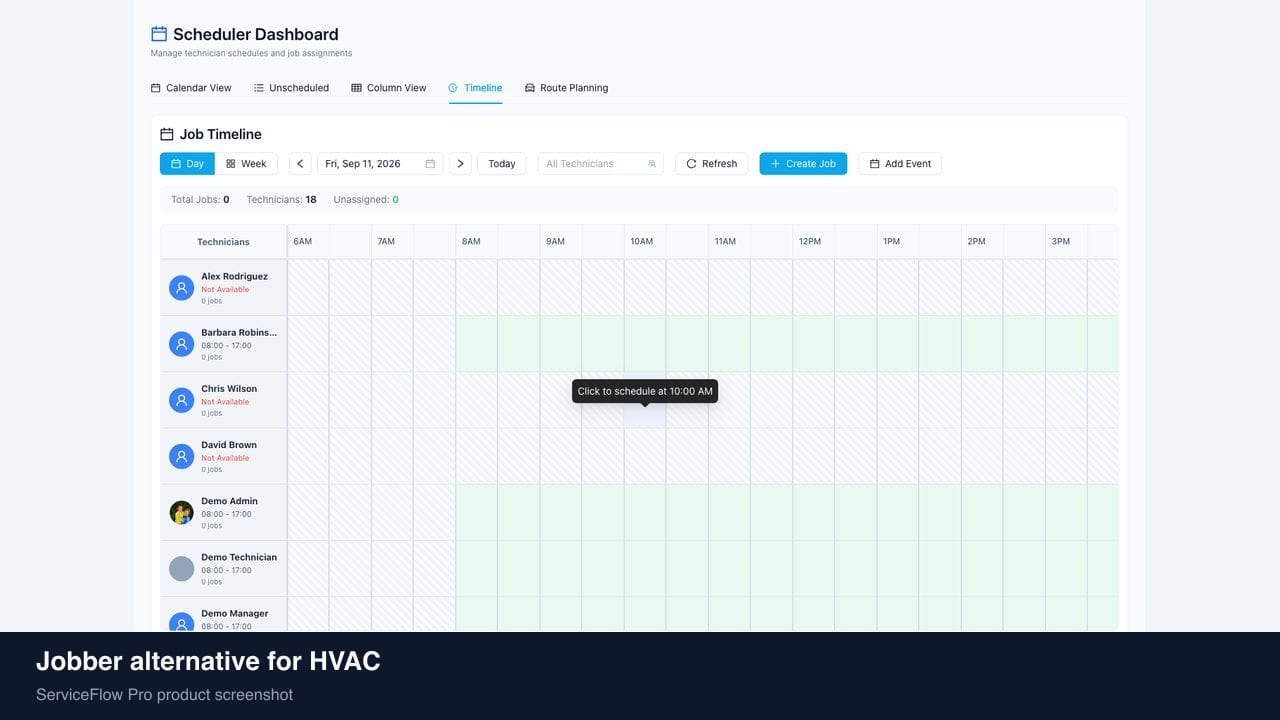Screen dimensions: 1280x720
Task: Jump to Today
Action: (502, 164)
